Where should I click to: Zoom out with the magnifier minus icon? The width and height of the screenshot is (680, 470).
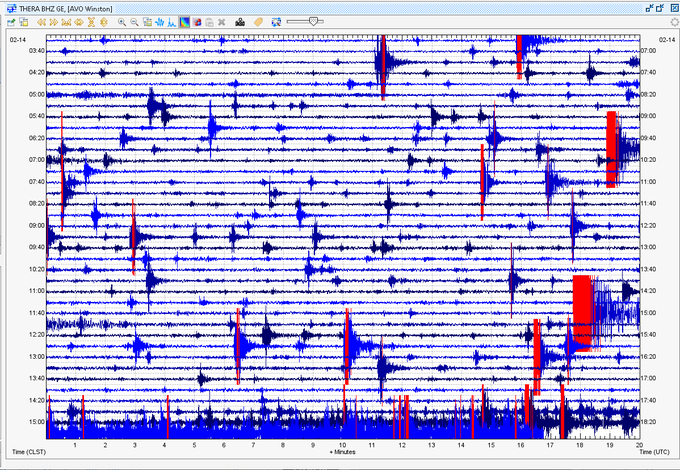[135, 21]
